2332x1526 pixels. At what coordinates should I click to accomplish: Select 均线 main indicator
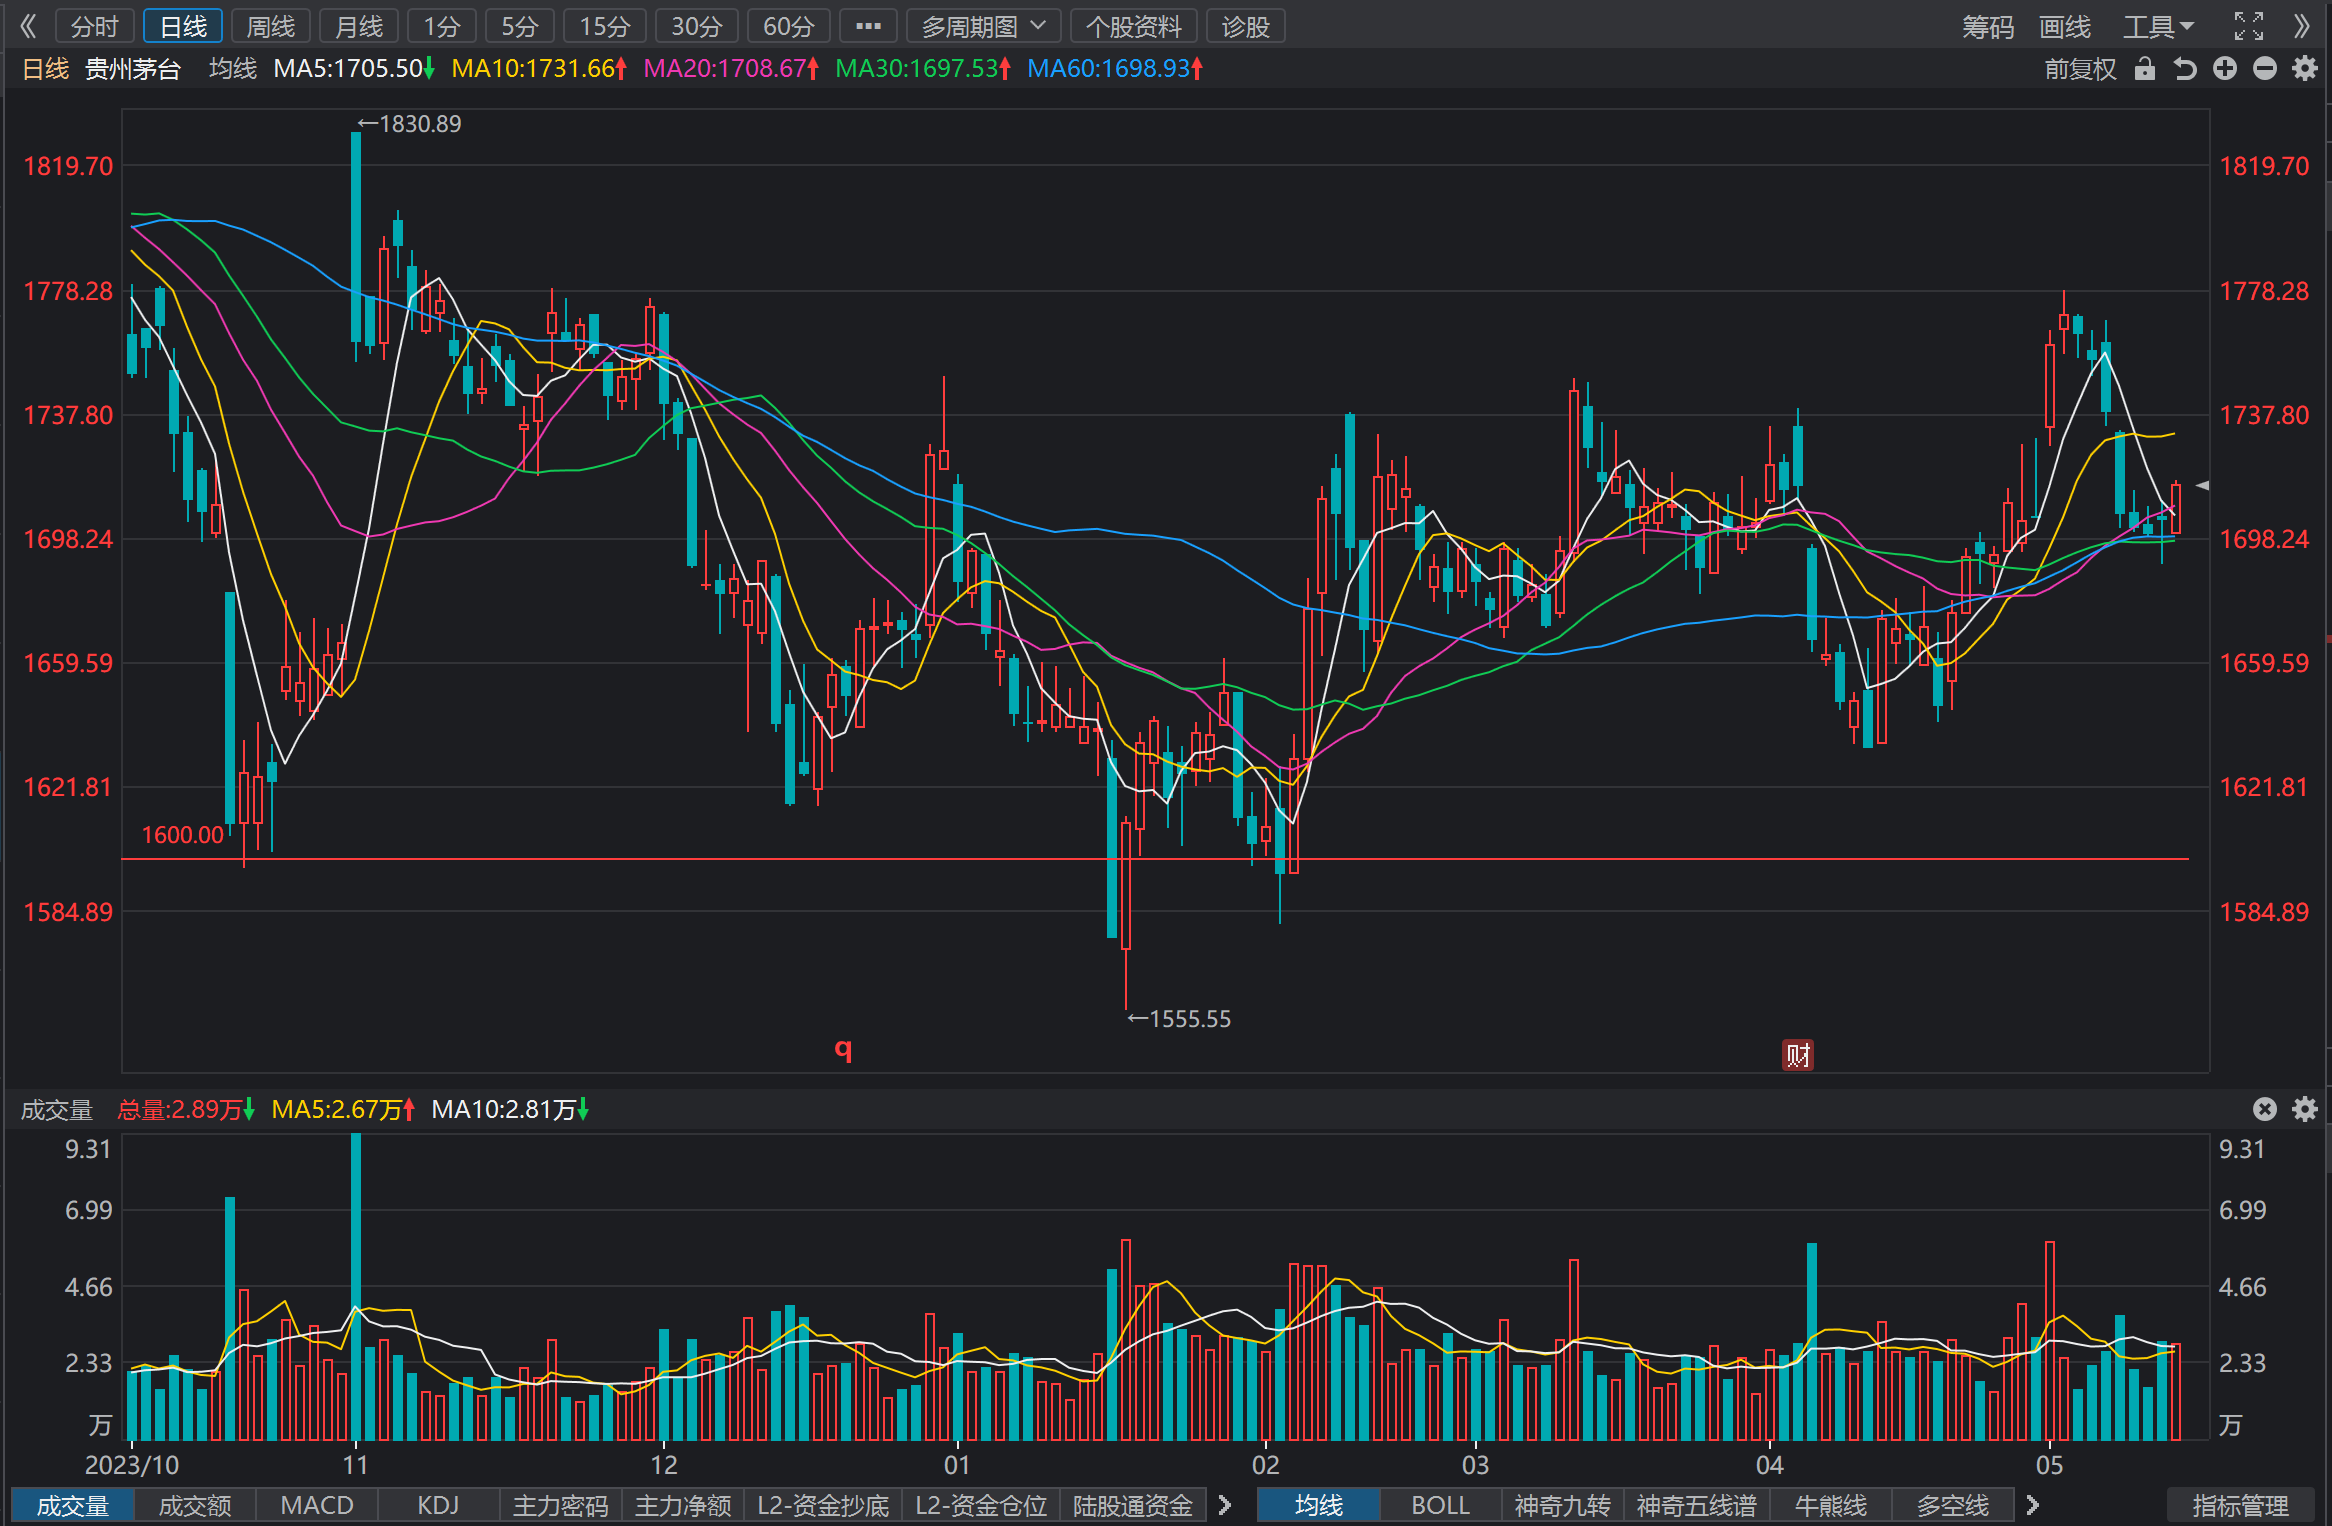(x=1319, y=1505)
